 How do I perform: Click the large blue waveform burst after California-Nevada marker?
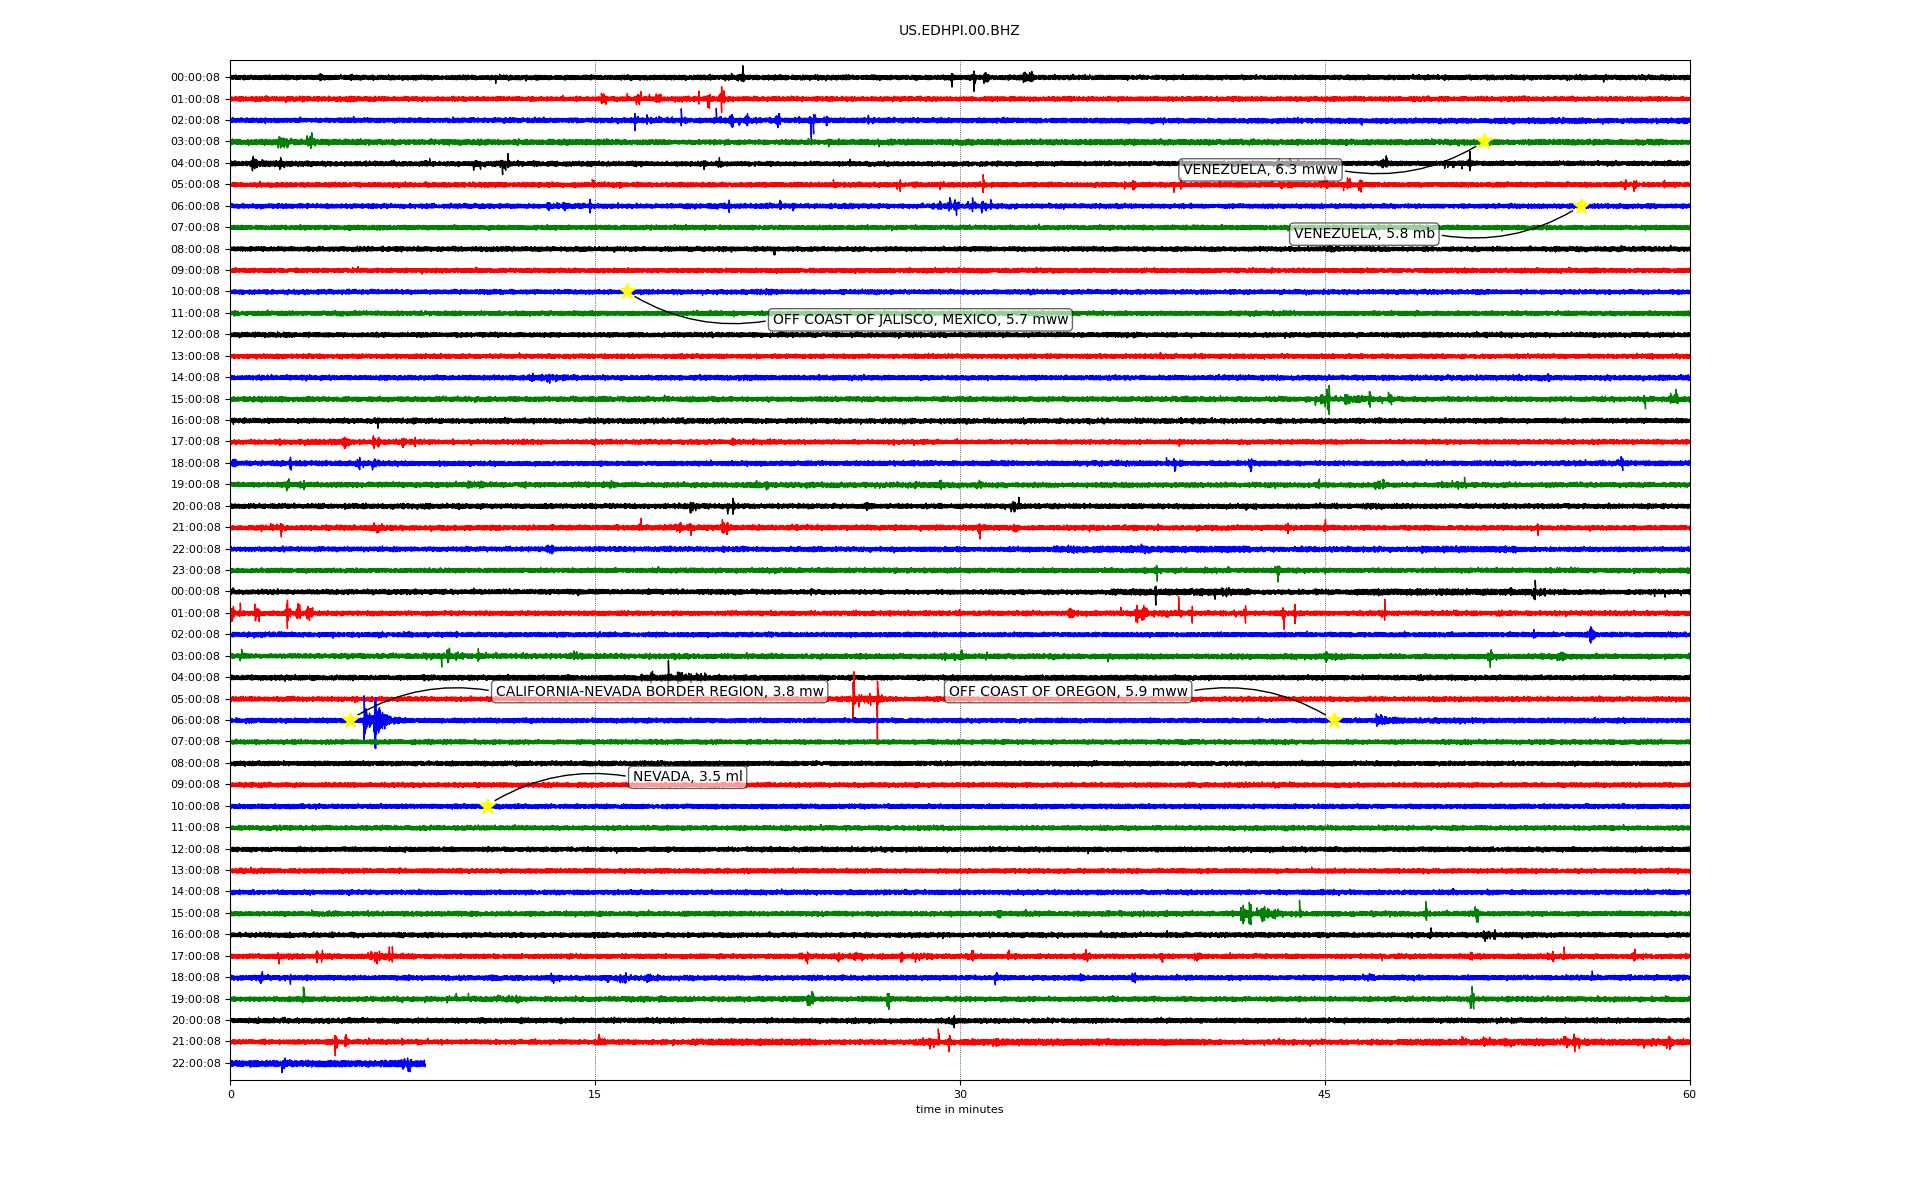point(376,720)
